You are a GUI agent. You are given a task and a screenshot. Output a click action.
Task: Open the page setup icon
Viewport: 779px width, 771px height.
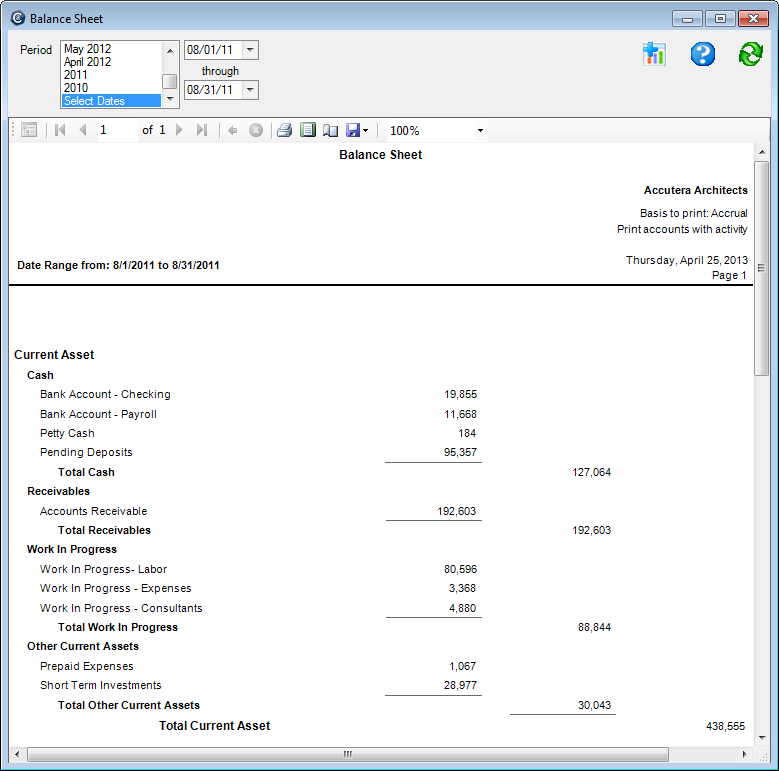pos(330,130)
